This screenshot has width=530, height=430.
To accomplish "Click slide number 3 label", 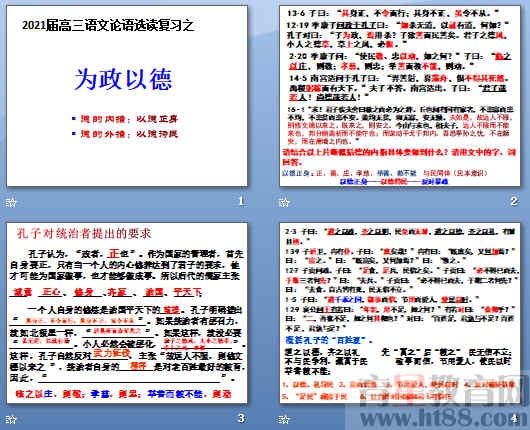I will tap(241, 419).
